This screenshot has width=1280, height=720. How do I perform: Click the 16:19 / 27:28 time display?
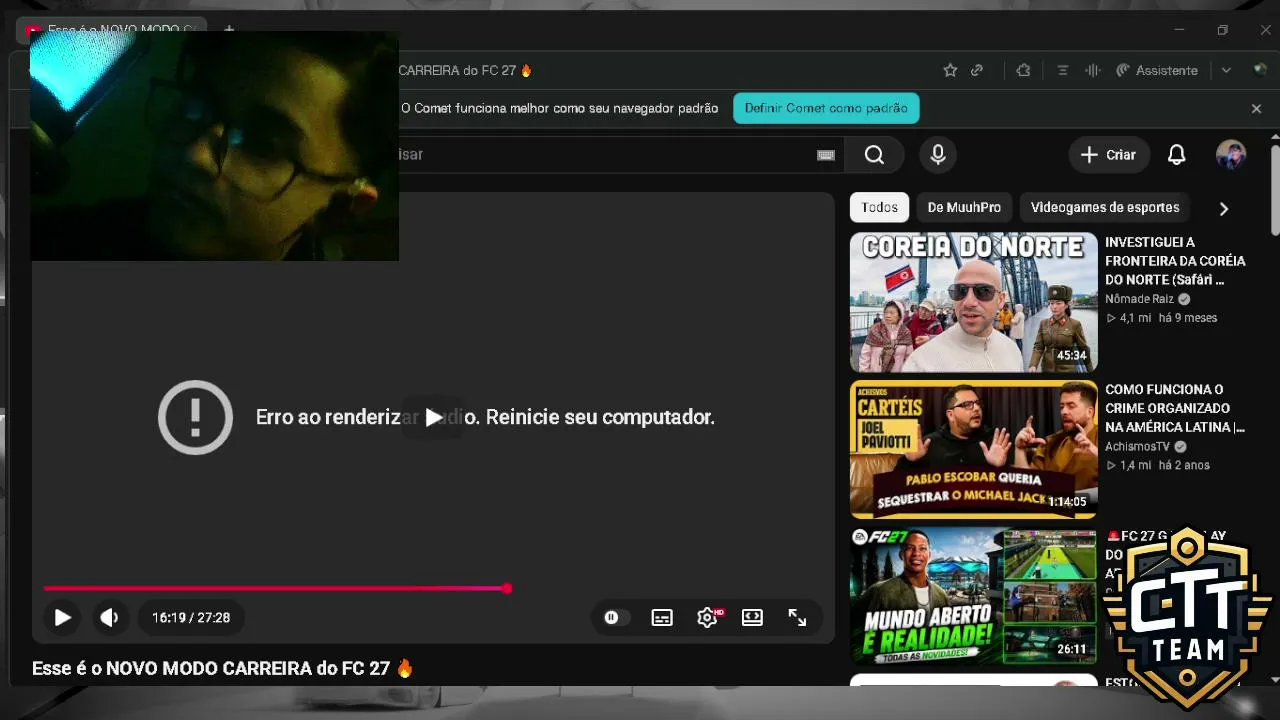[x=191, y=618]
